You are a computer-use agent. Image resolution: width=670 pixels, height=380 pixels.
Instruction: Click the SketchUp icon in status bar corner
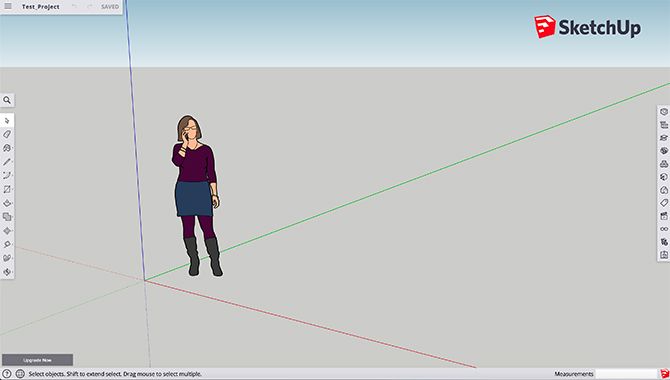(x=664, y=374)
